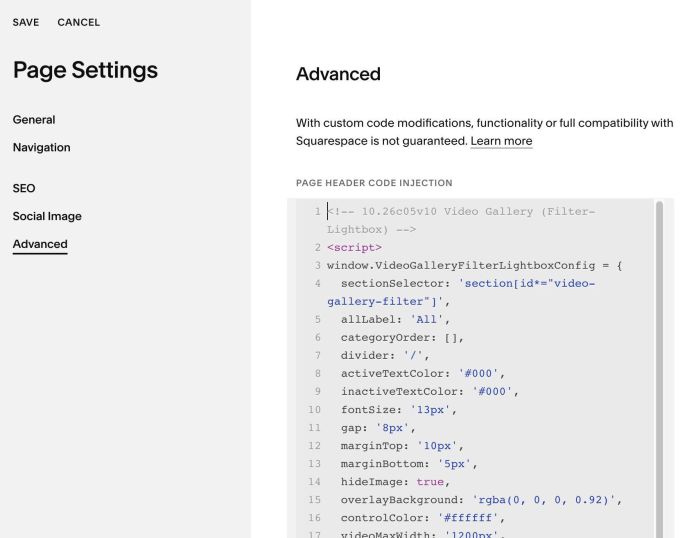
Task: Switch to the SEO tab
Action: (24, 188)
